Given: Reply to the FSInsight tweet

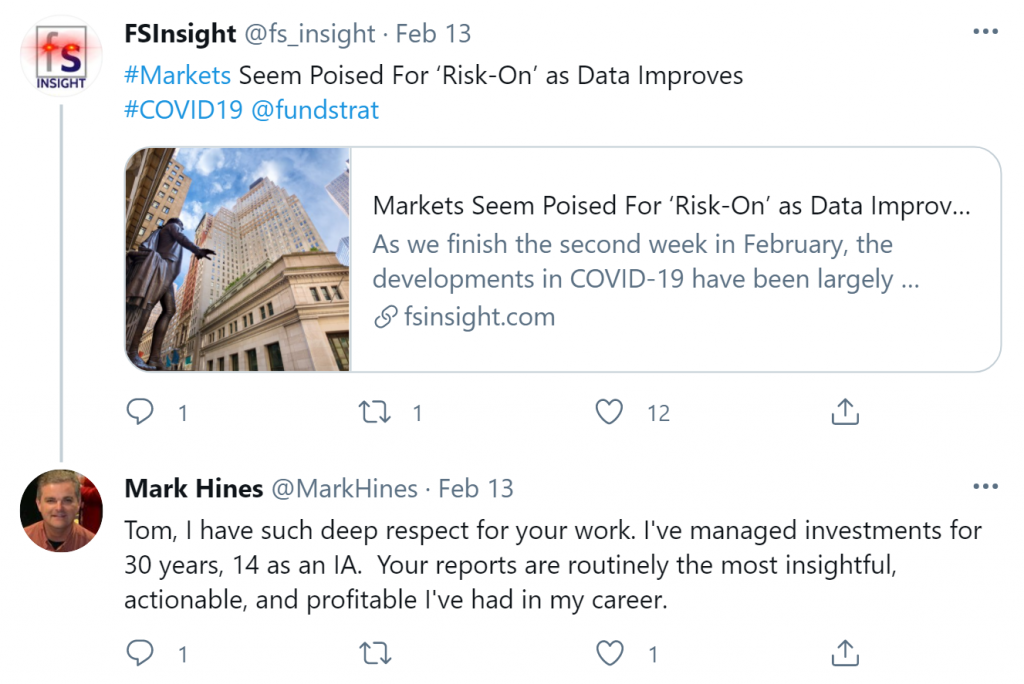Looking at the screenshot, I should tap(141, 411).
